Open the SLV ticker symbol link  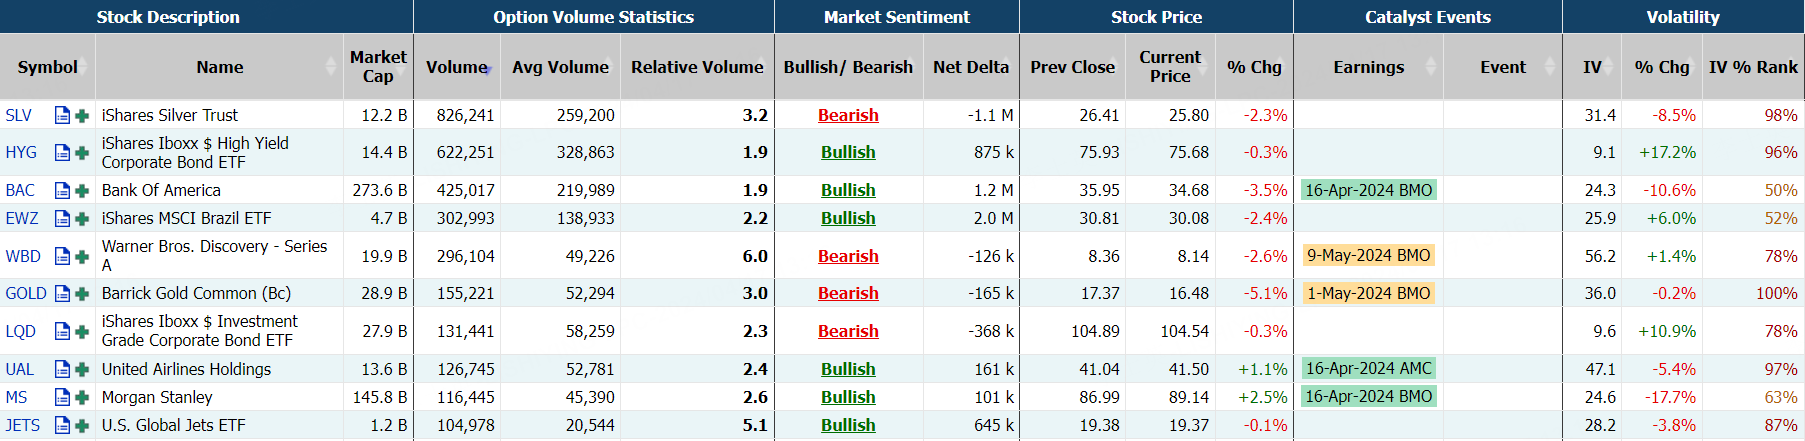(x=19, y=115)
